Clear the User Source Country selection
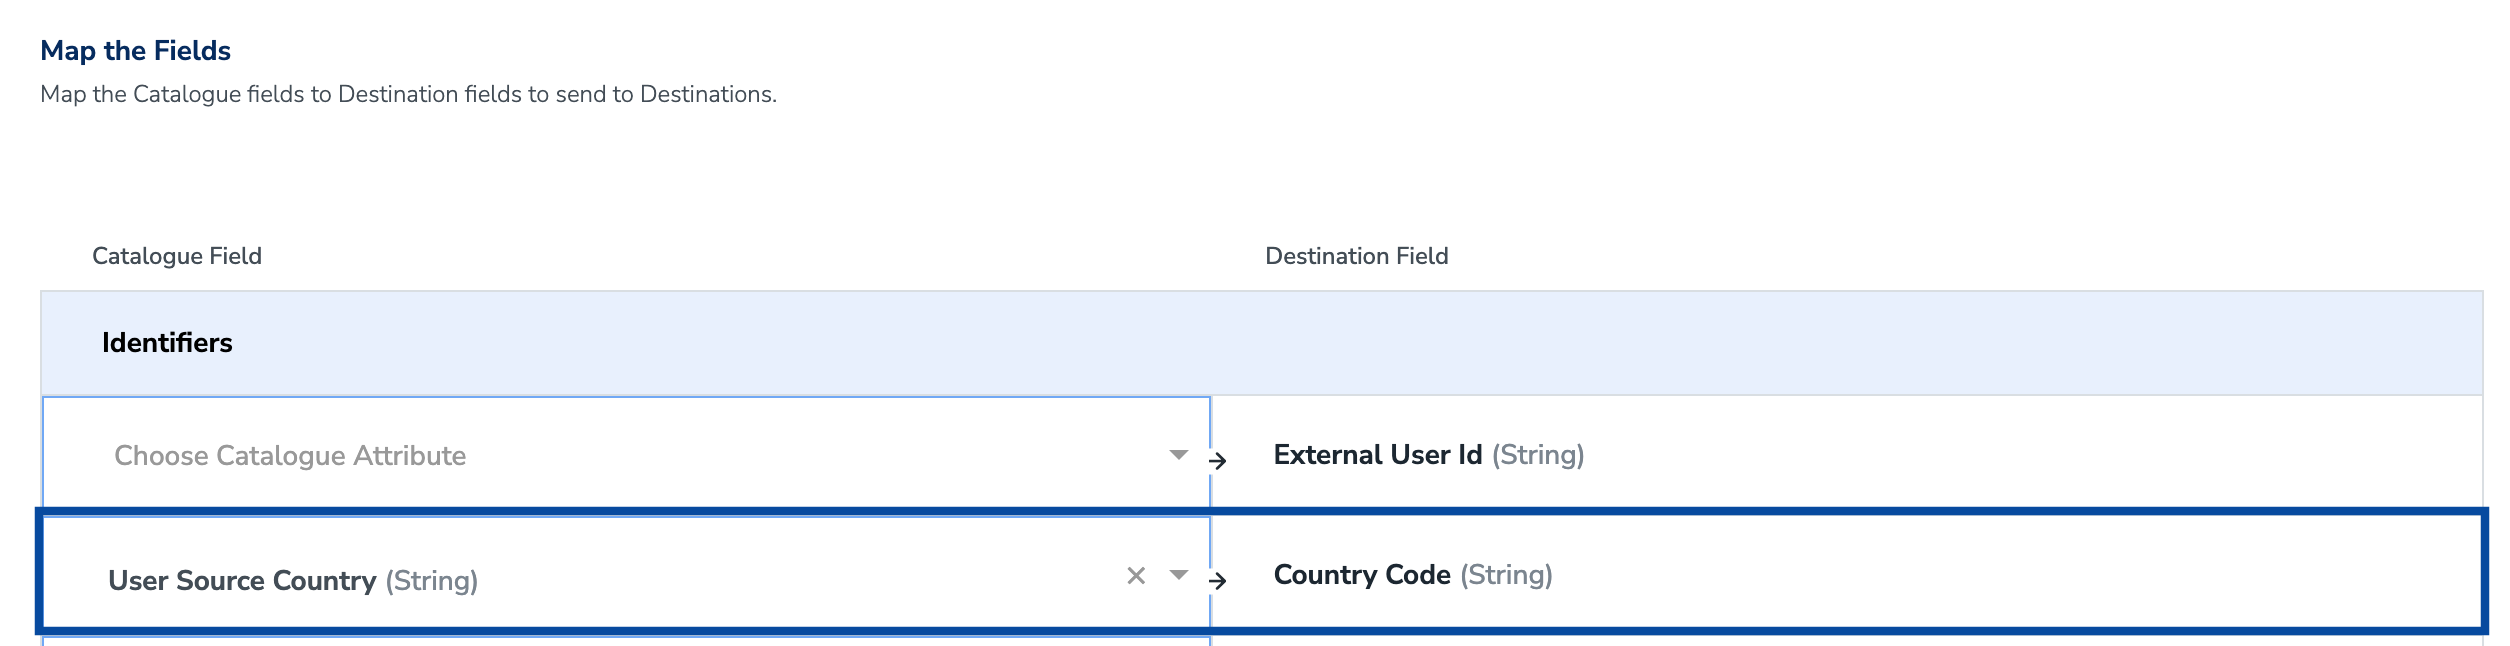Screen dimensions: 2510x646 click(x=1135, y=576)
